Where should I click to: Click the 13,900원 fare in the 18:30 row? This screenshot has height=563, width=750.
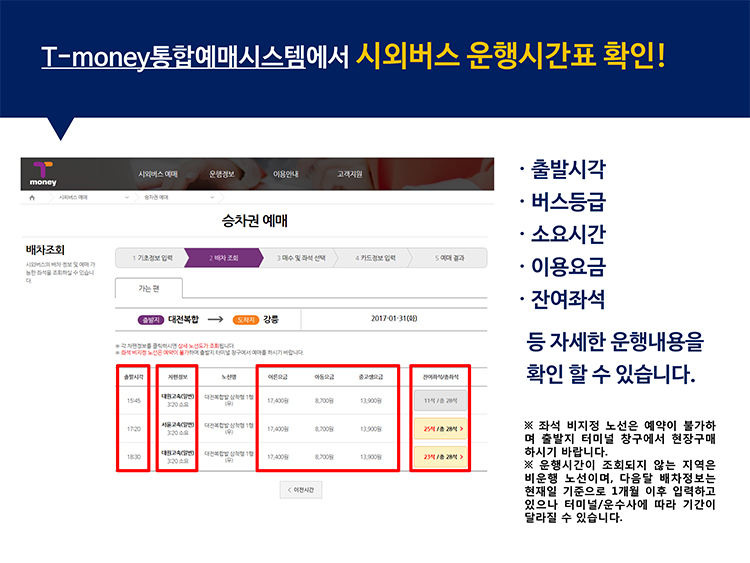tap(371, 457)
